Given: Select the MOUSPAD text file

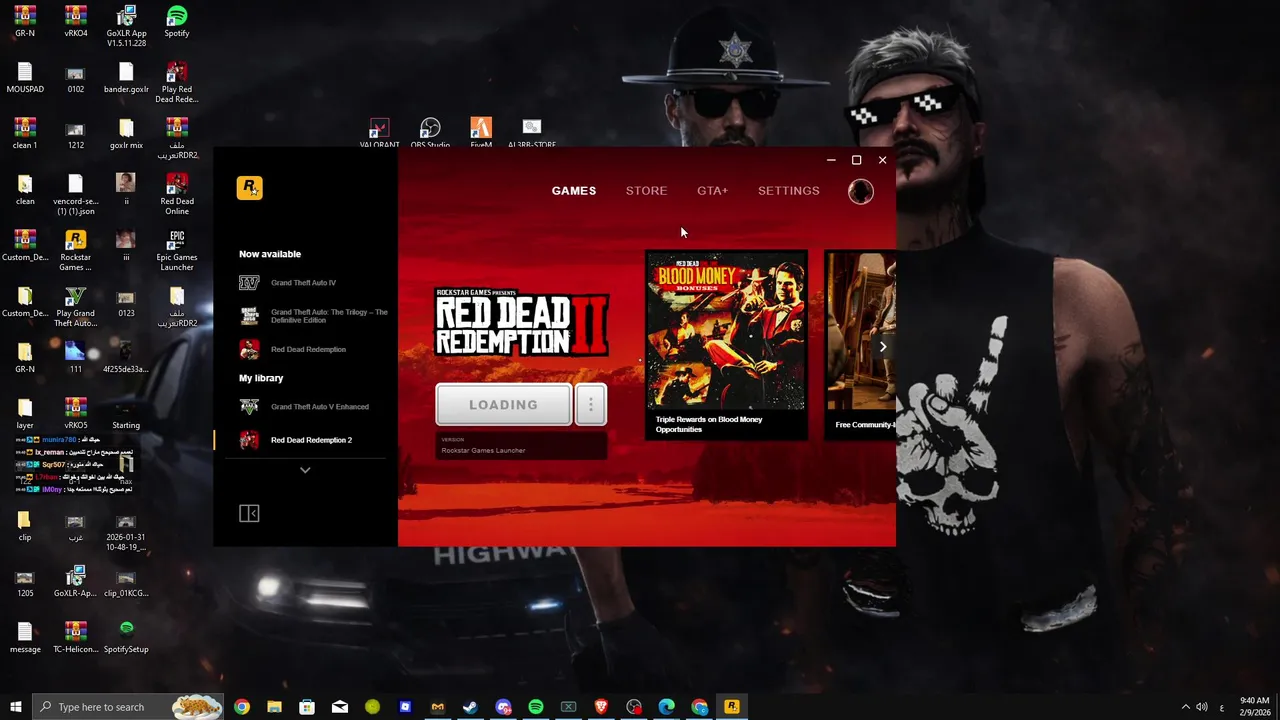Looking at the screenshot, I should pyautogui.click(x=25, y=78).
